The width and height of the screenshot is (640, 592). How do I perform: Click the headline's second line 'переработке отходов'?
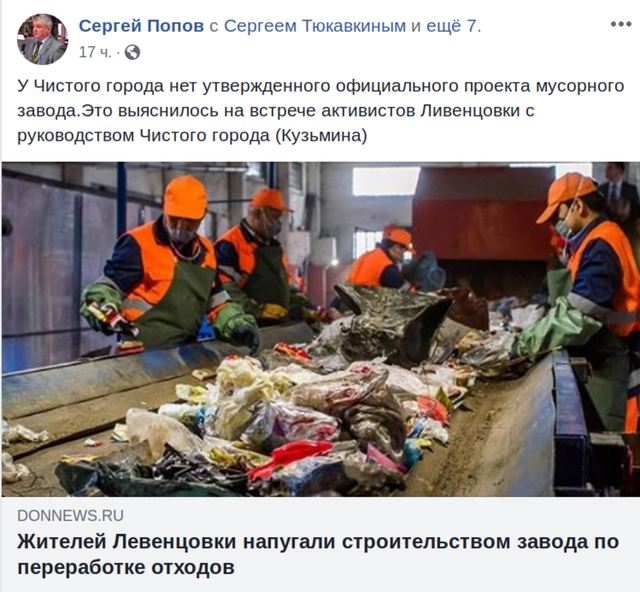126,567
